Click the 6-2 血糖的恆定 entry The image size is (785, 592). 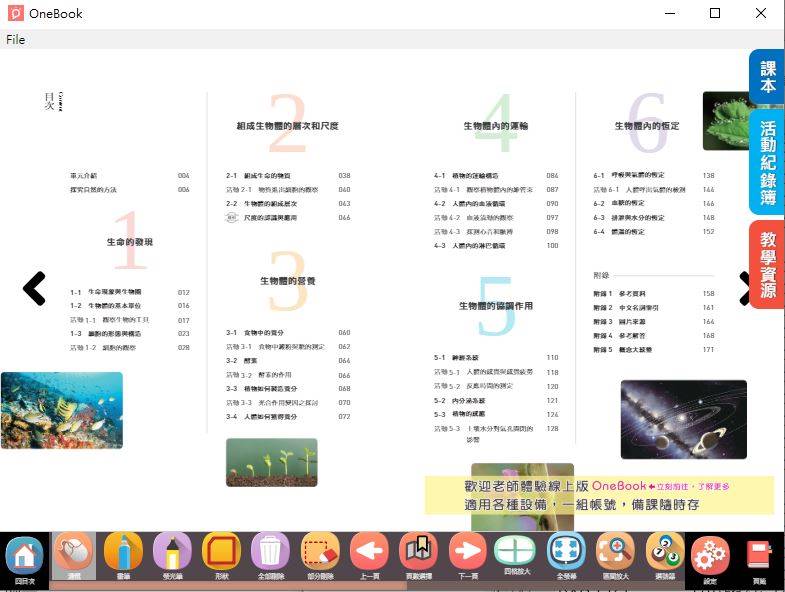654,203
